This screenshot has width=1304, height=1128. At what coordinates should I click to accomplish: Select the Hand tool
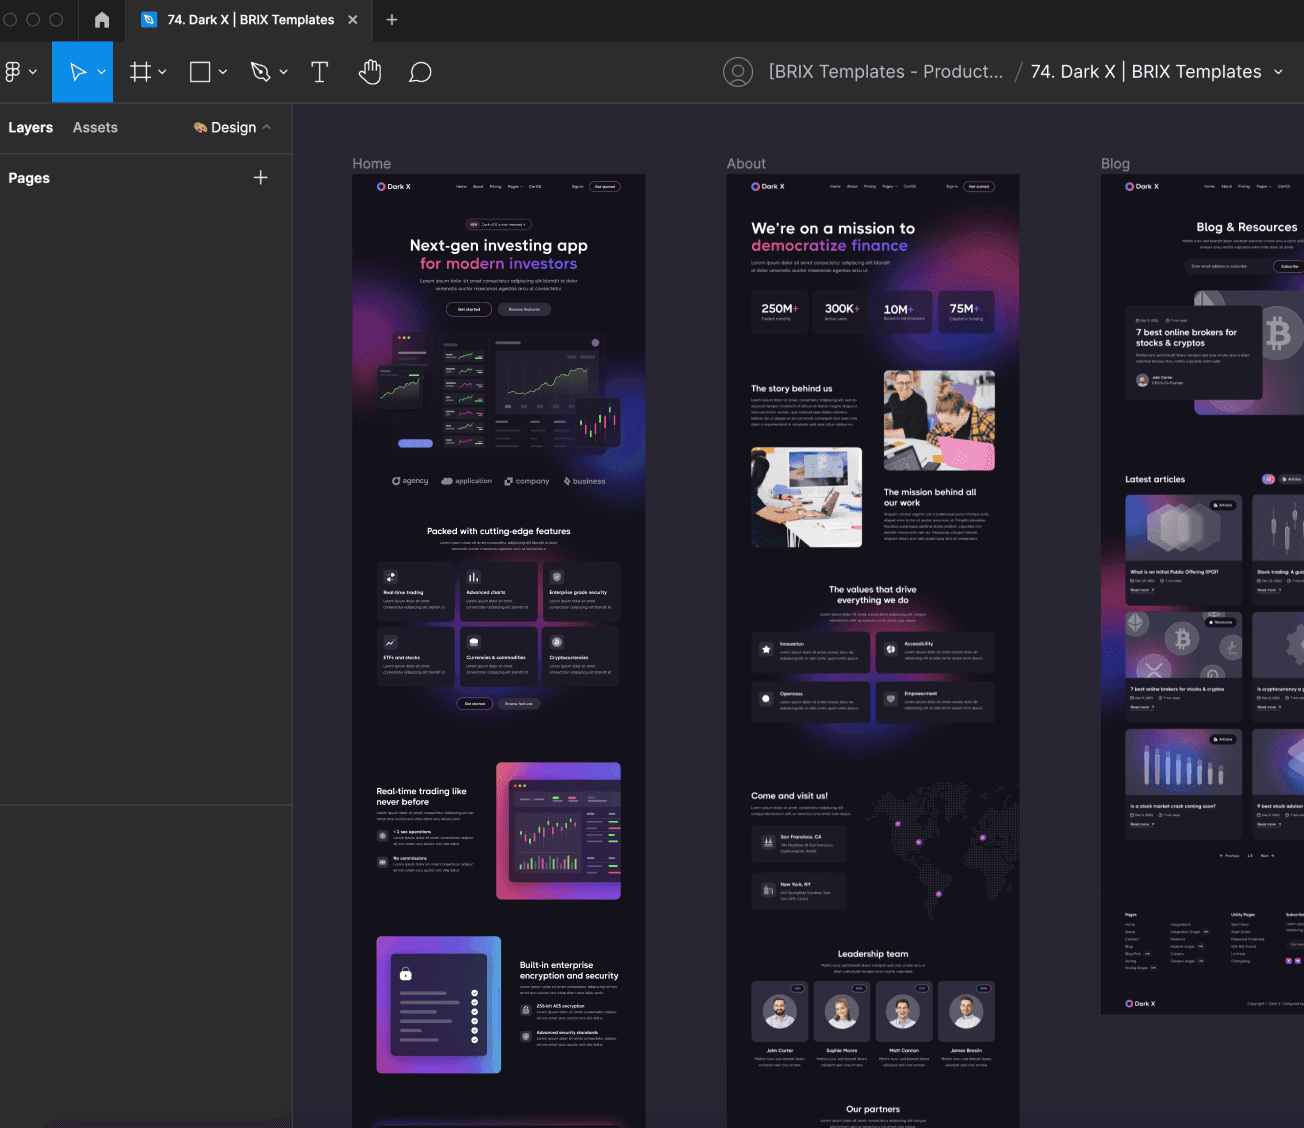coord(370,71)
